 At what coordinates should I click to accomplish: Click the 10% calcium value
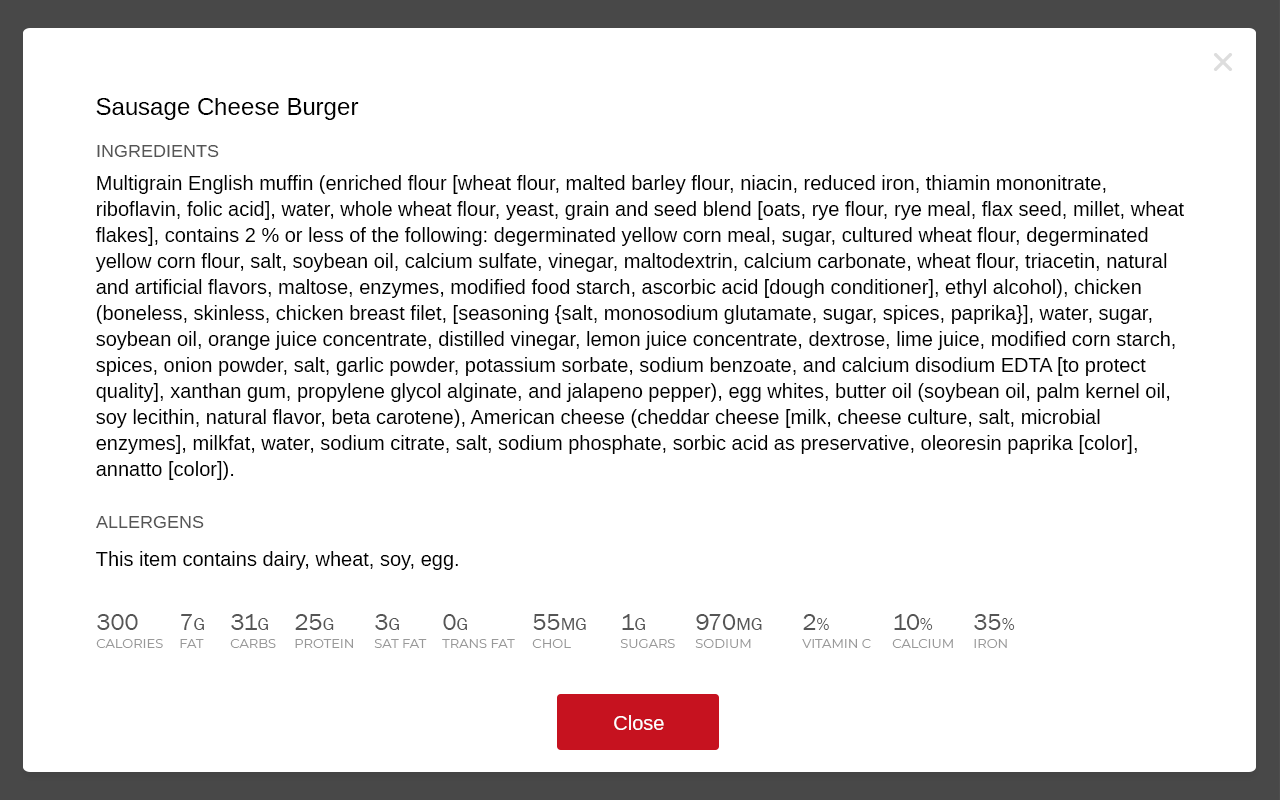pos(912,622)
